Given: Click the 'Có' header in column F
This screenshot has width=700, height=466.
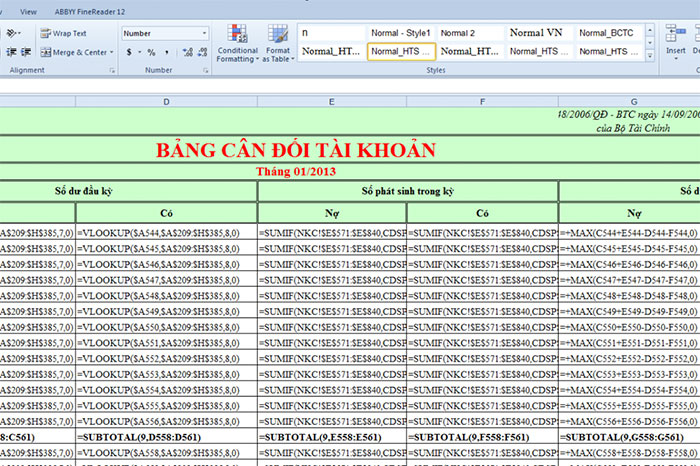Looking at the screenshot, I should 482,213.
